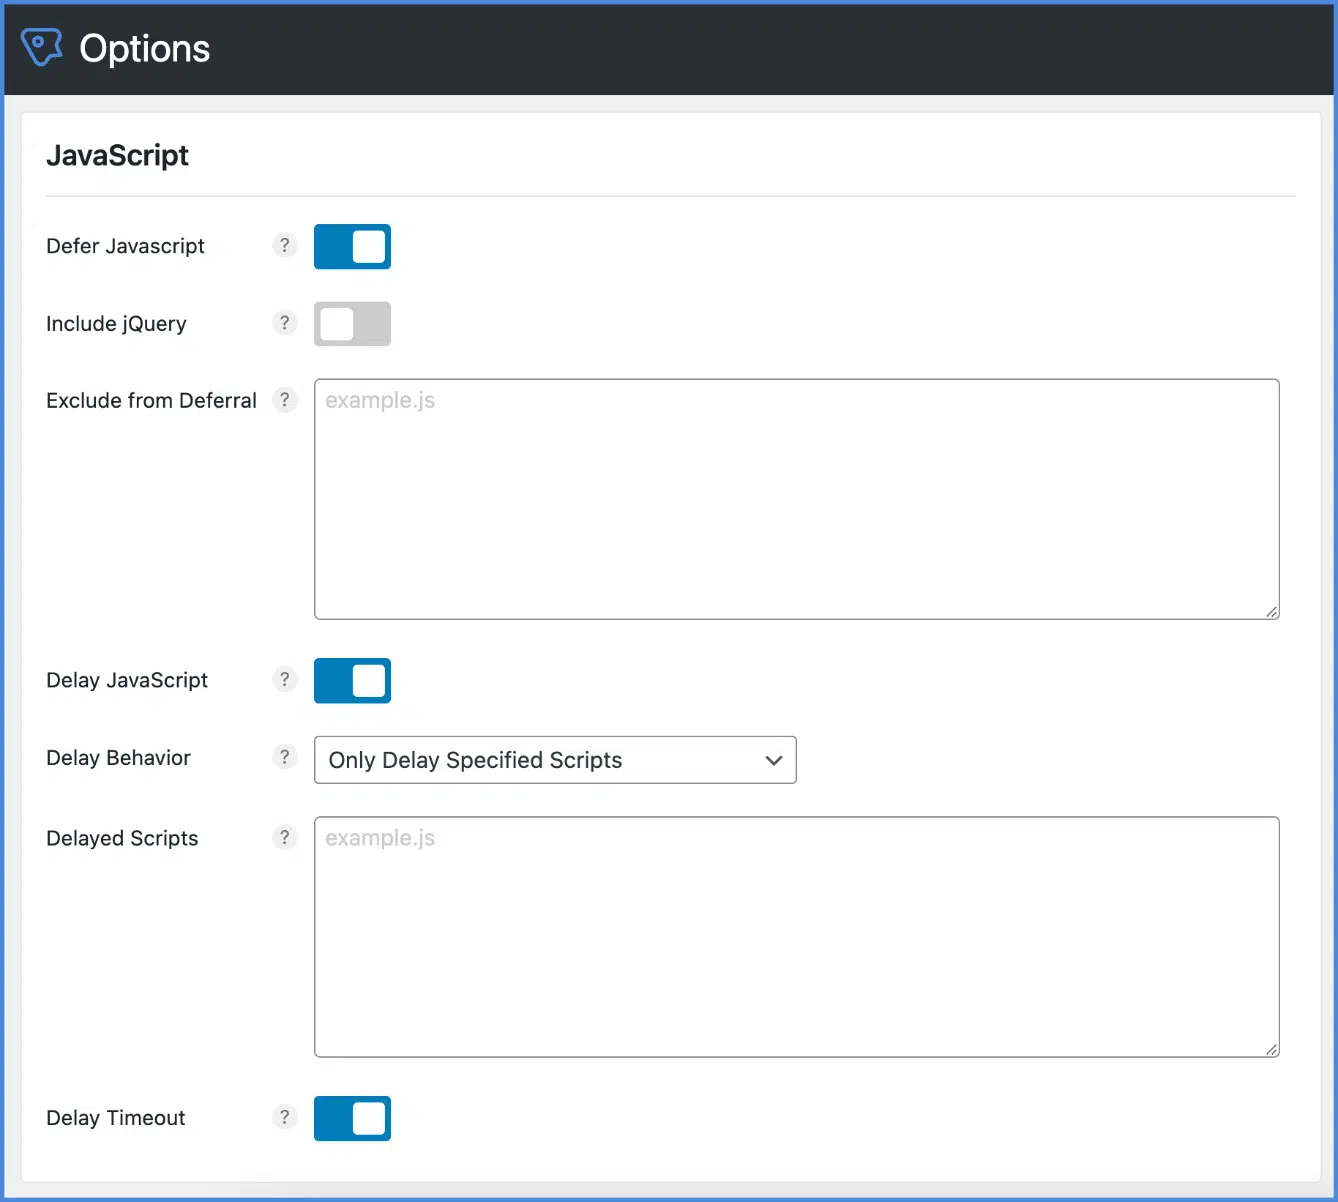
Task: Open the Defer Javascript help tooltip
Action: (285, 245)
